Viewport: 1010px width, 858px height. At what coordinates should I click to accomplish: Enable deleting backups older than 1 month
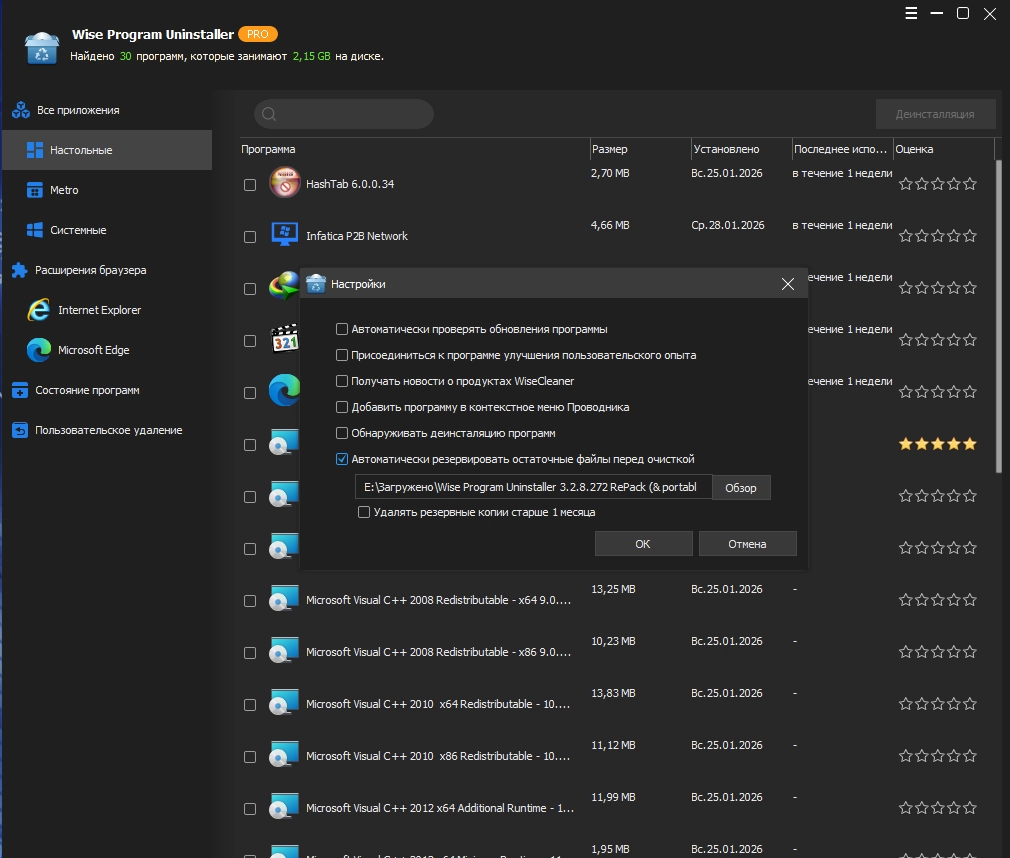(364, 512)
